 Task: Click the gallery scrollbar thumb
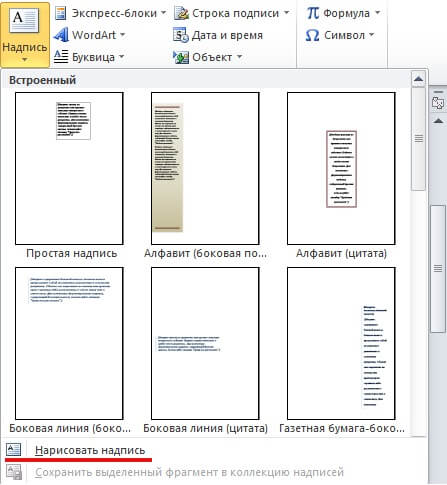click(418, 138)
